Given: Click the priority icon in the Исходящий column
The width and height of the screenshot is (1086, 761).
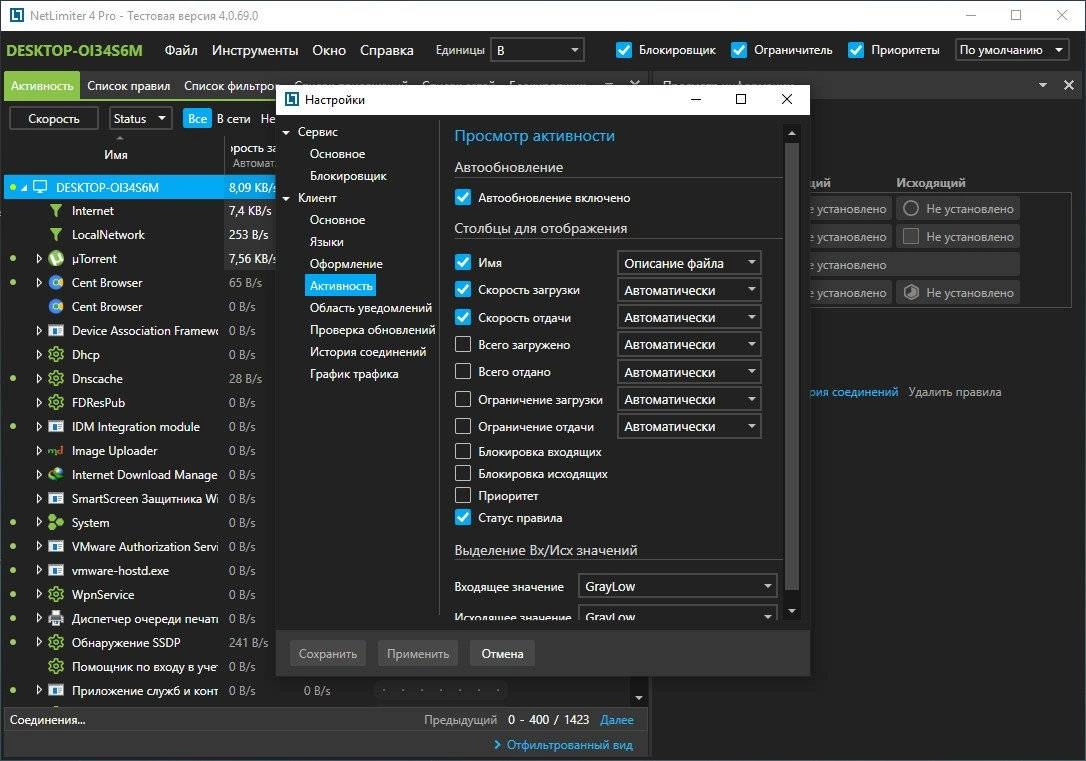Looking at the screenshot, I should [x=911, y=292].
